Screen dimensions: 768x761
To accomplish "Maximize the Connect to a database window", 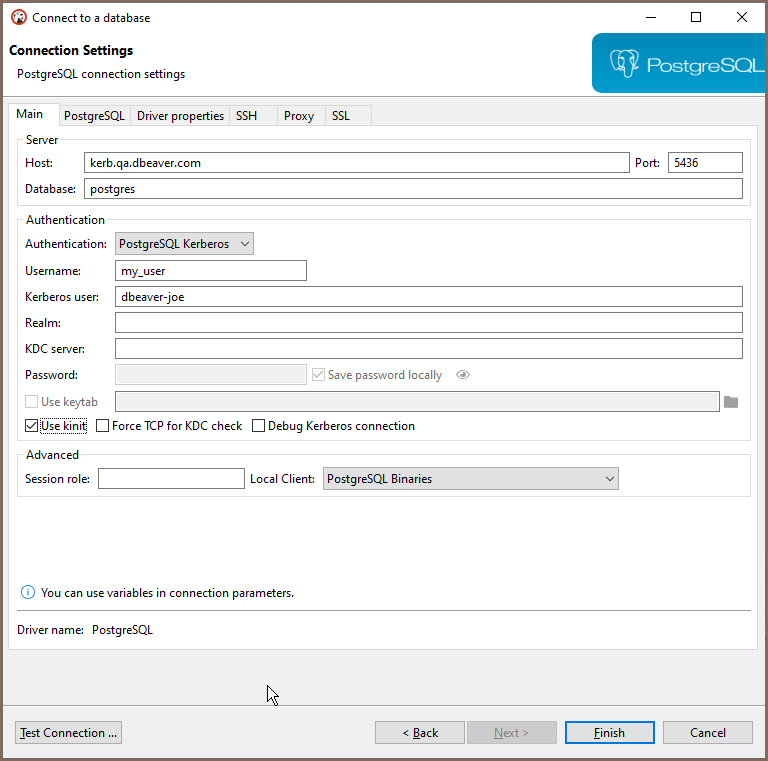I will [x=696, y=18].
